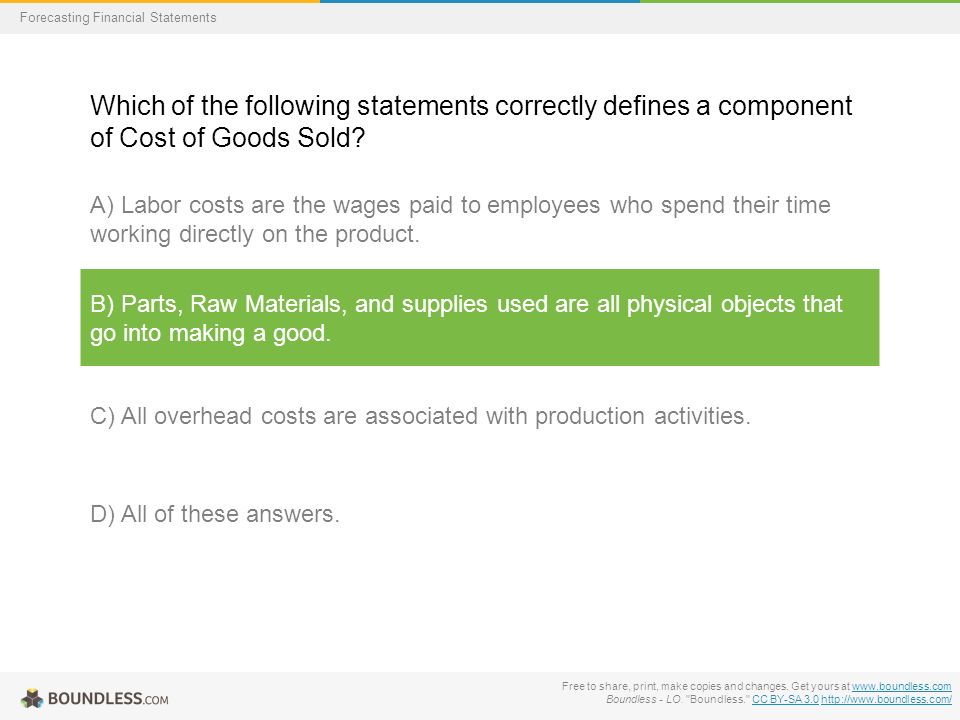Select answer A about labor costs
This screenshot has width=960, height=720.
point(460,219)
